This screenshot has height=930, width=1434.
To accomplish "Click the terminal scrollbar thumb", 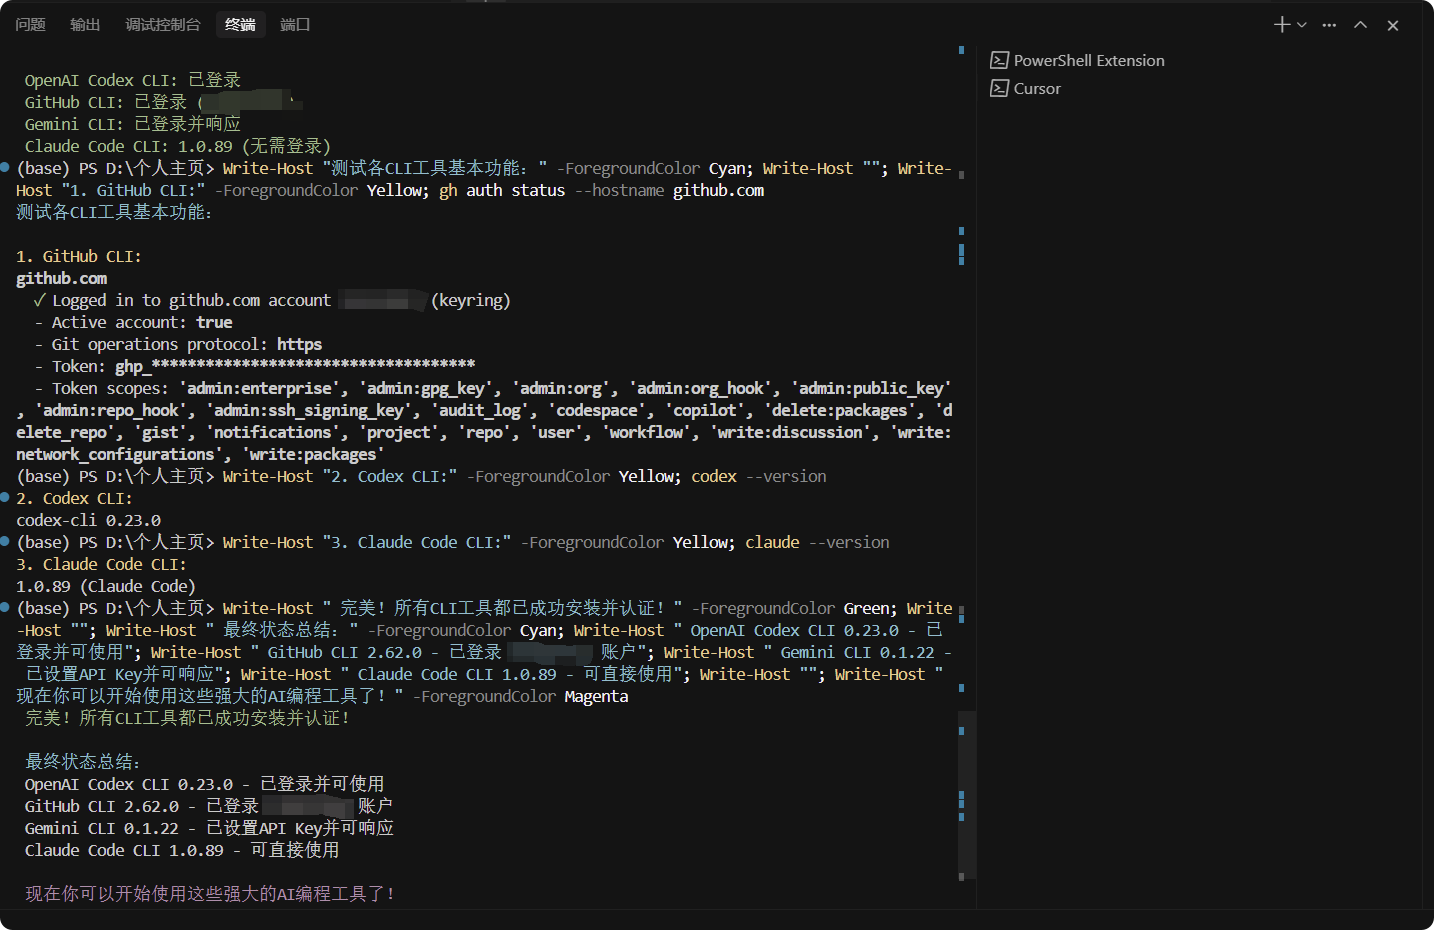I will tap(966, 795).
